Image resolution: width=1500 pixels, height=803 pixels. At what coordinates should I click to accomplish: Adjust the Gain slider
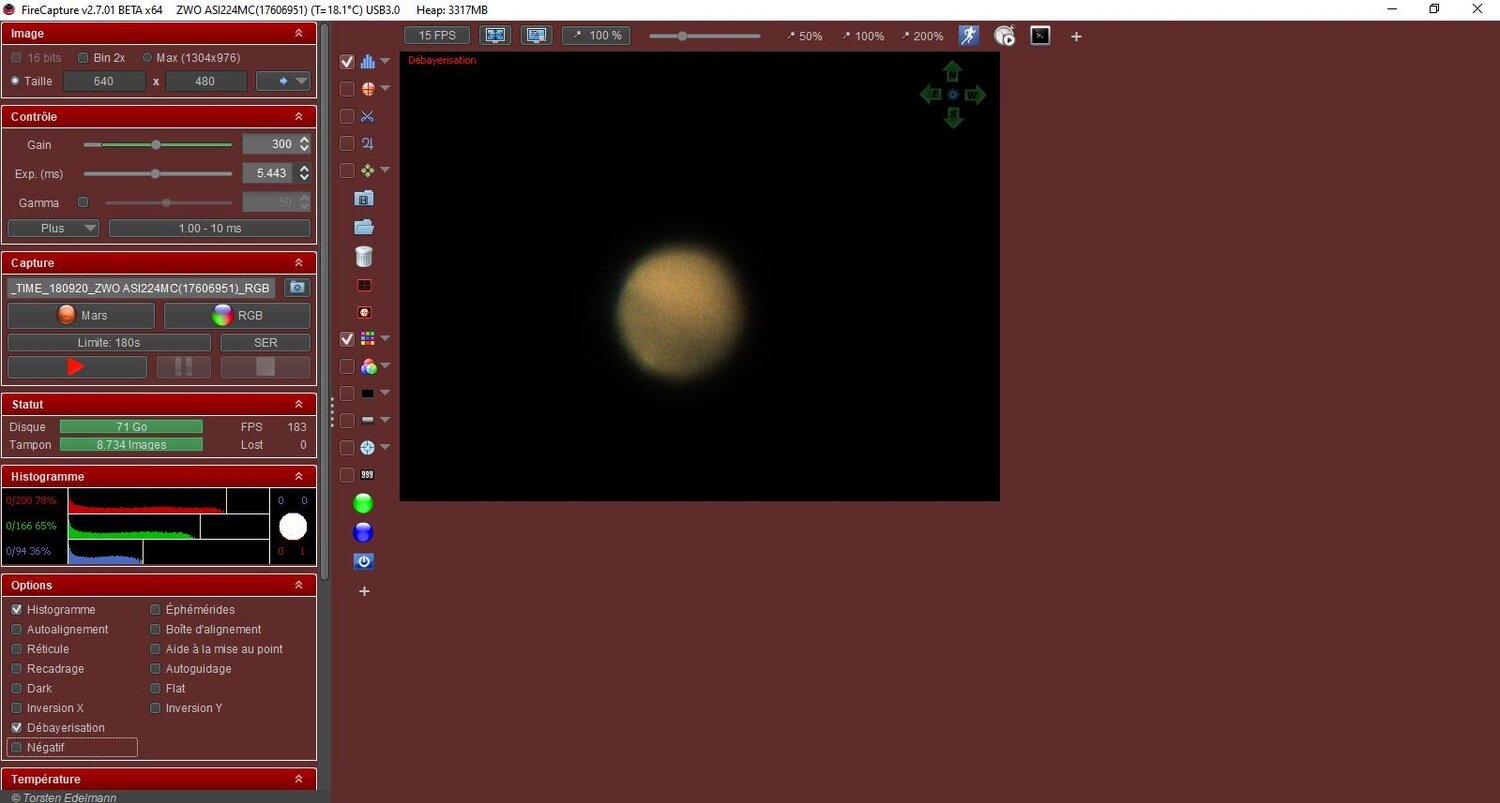pyautogui.click(x=156, y=144)
